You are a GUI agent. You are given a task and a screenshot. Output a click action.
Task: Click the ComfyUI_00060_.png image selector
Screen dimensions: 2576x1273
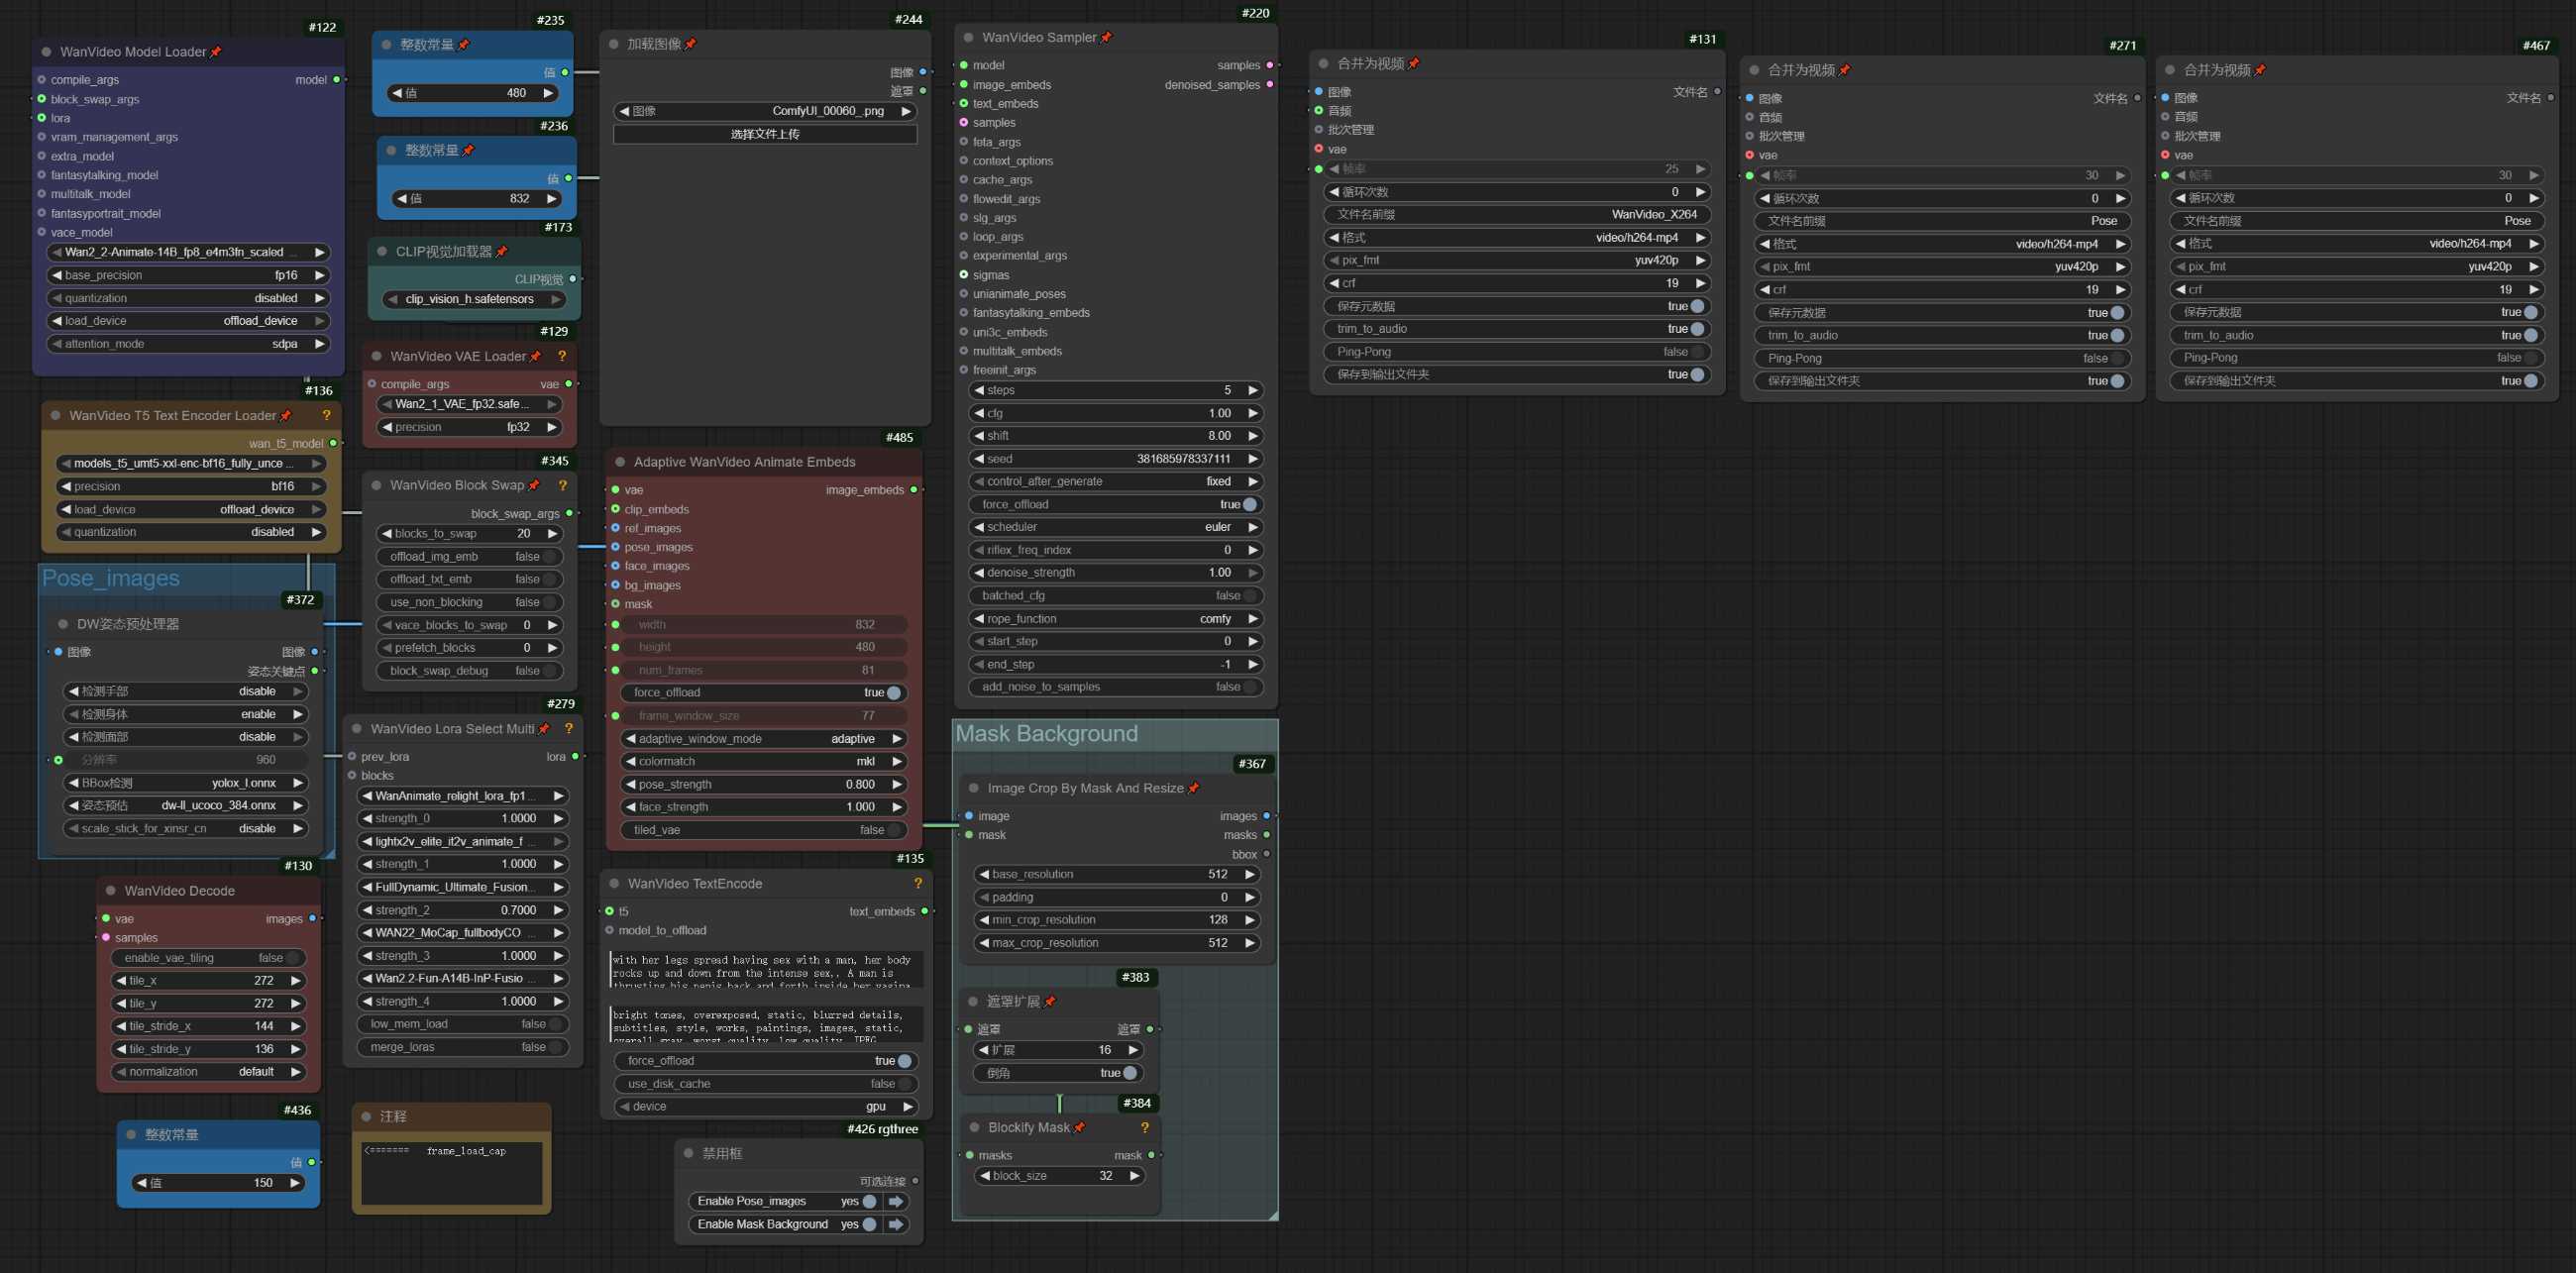click(x=764, y=111)
